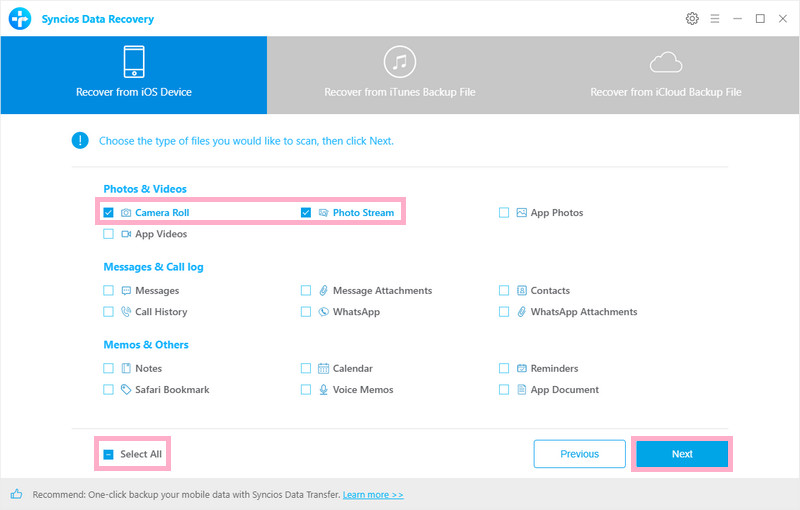Check the Call History checkbox
The height and width of the screenshot is (510, 800).
[x=108, y=312]
